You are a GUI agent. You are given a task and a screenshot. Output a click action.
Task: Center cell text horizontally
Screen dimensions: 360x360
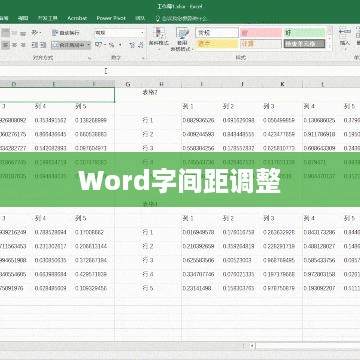click(x=14, y=45)
